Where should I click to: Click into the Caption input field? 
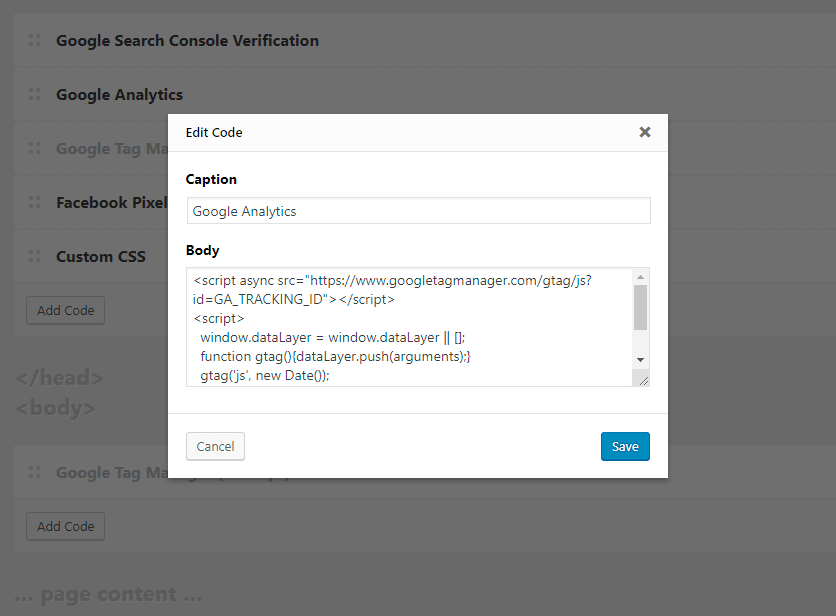click(x=419, y=211)
